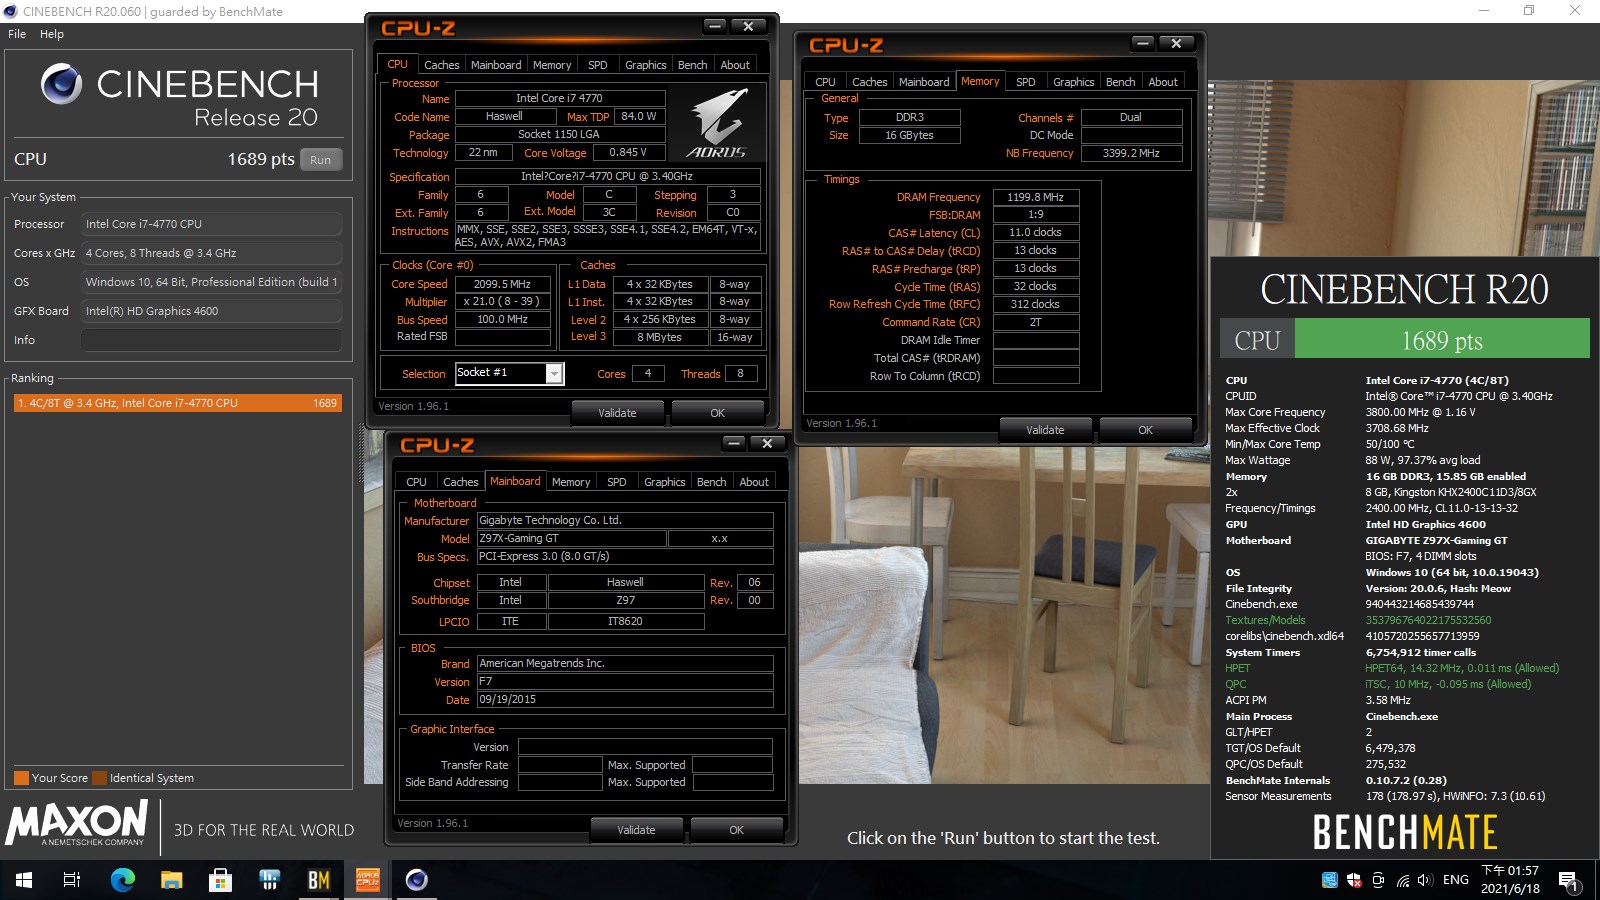Run the Cinebench CPU test
The width and height of the screenshot is (1600, 900).
click(320, 160)
